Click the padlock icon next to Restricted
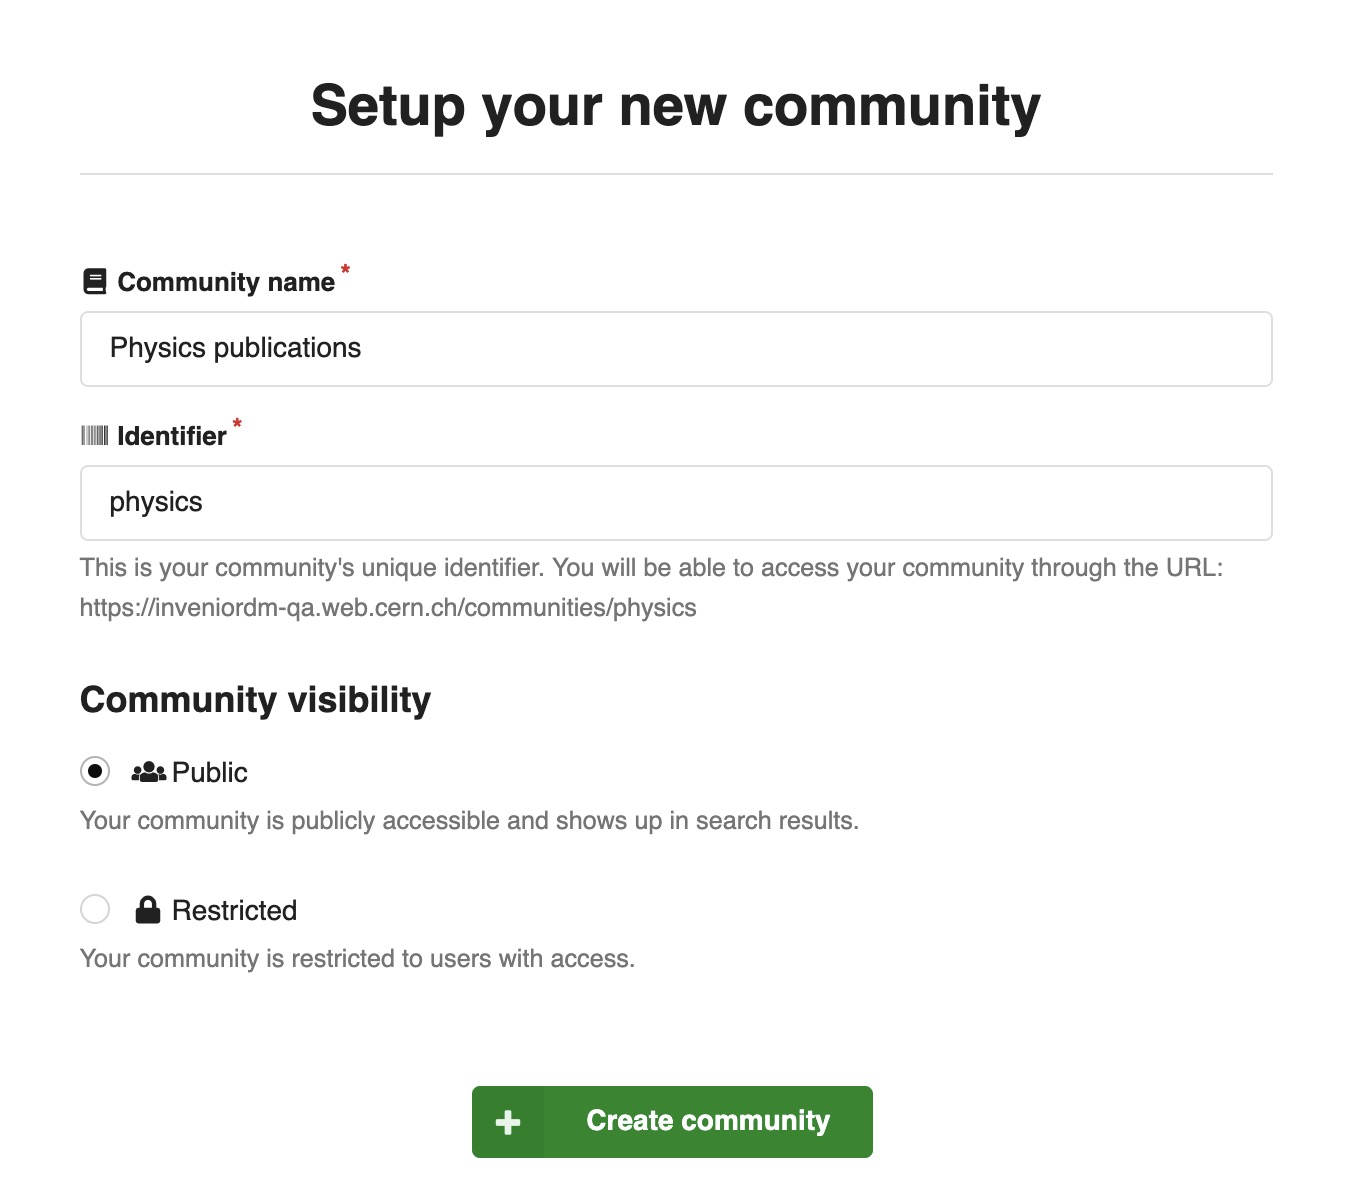1346x1190 pixels. [148, 910]
